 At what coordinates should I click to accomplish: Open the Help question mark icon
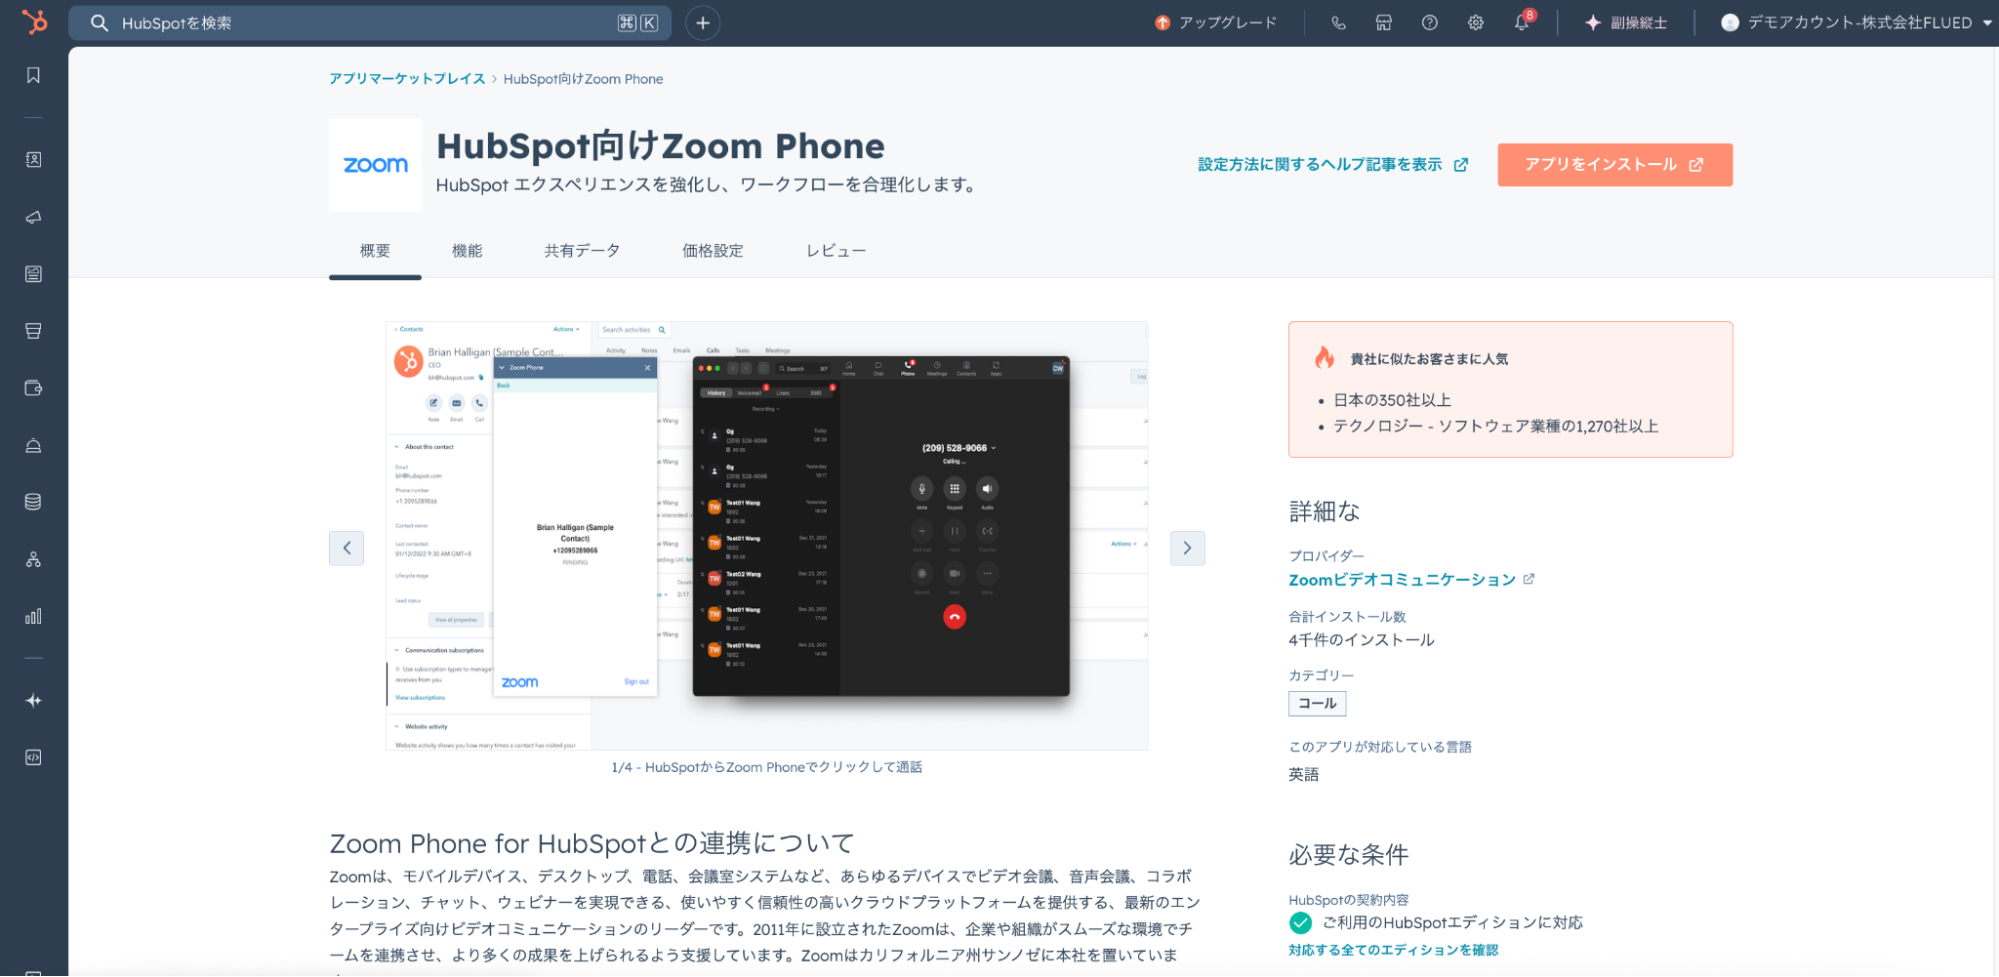pos(1430,23)
